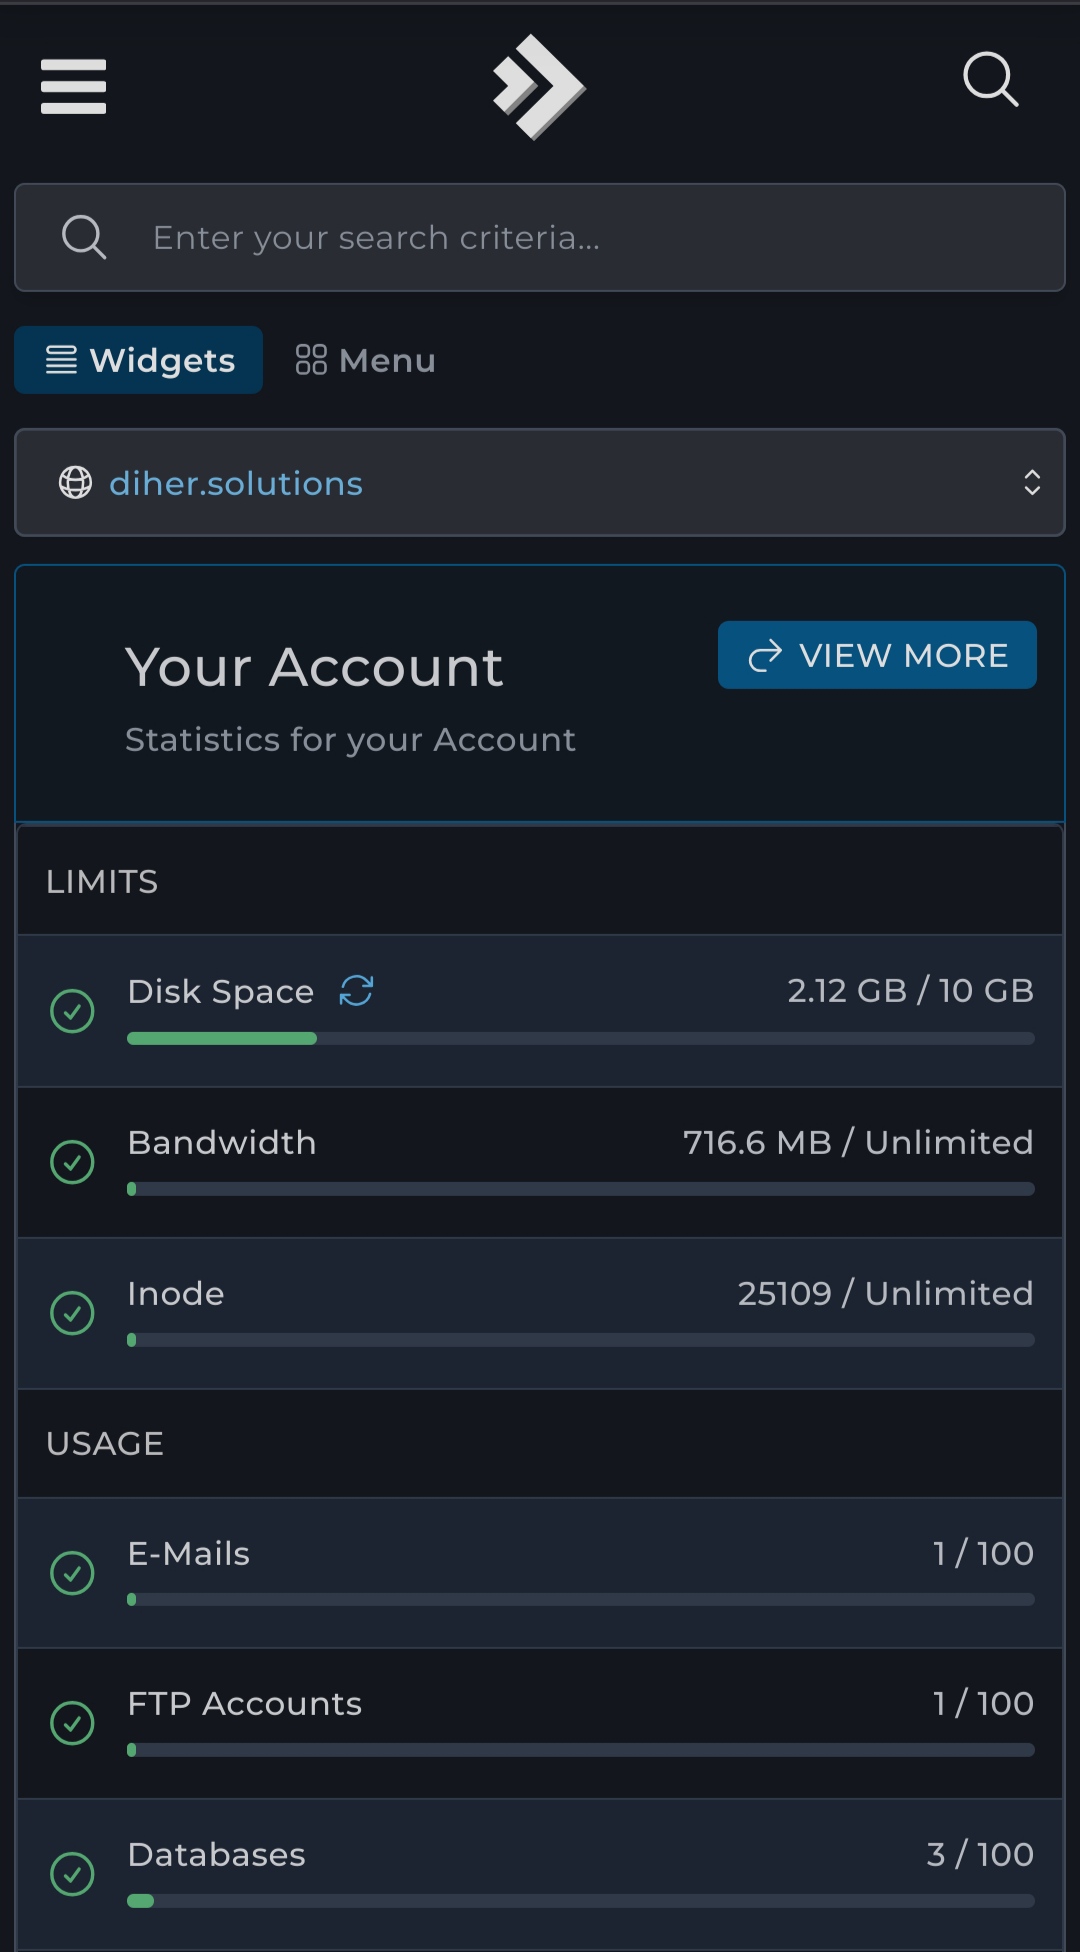Screen dimensions: 1080x1952
Task: Switch to the Menu tab
Action: [x=366, y=360]
